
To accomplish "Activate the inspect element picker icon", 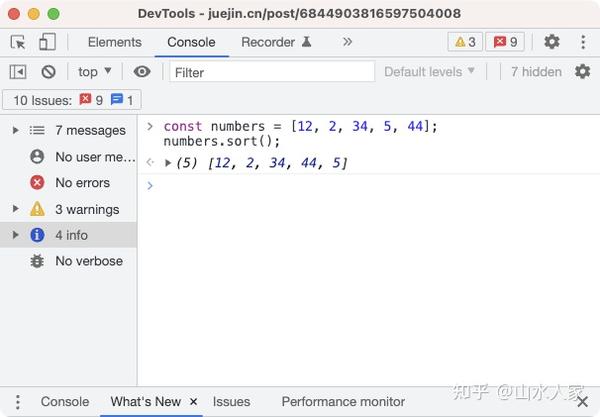I will click(18, 42).
